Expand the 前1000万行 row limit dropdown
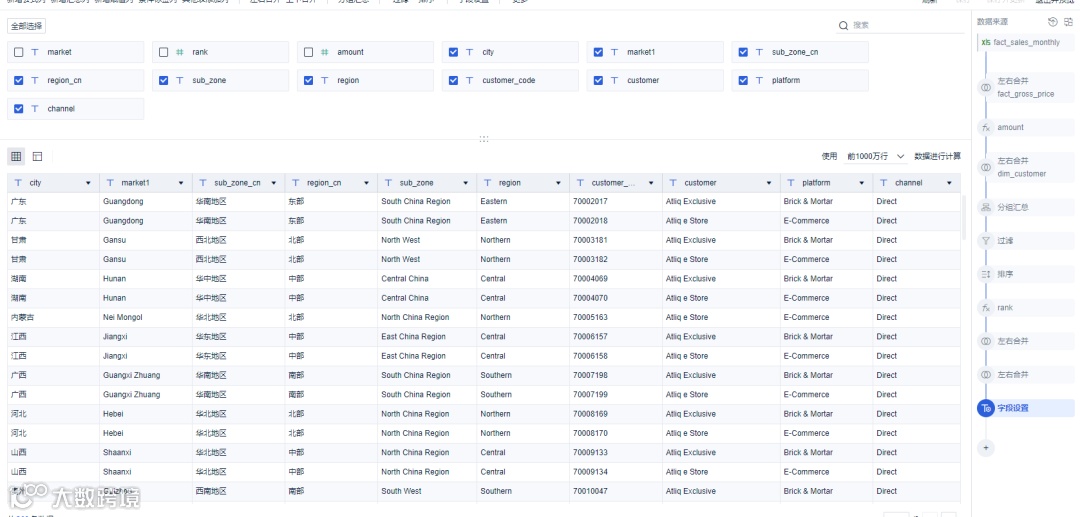 pos(876,157)
